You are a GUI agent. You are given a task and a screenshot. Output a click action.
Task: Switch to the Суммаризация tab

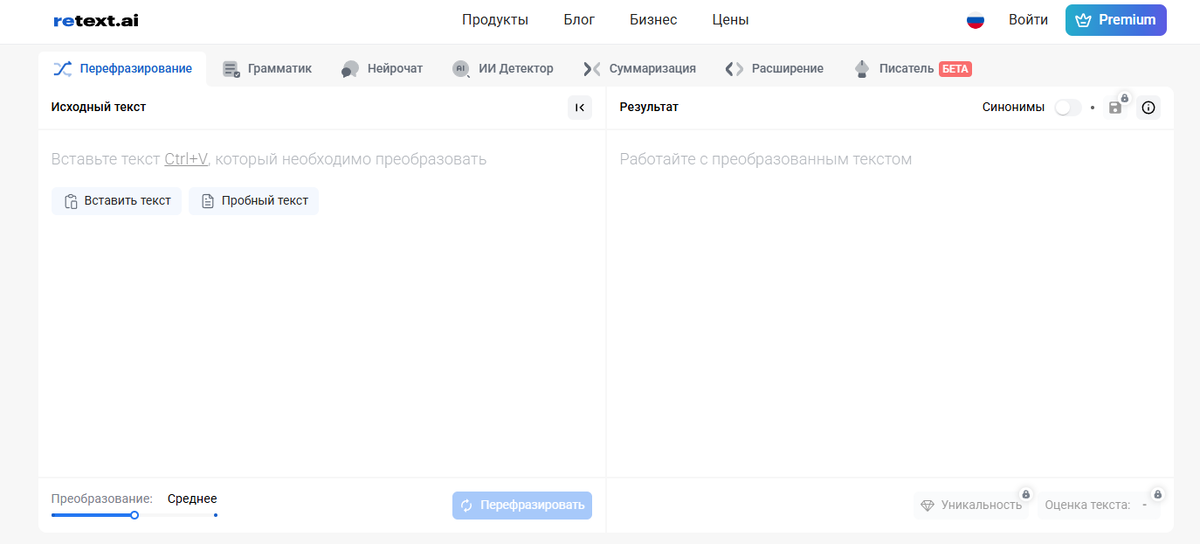639,69
